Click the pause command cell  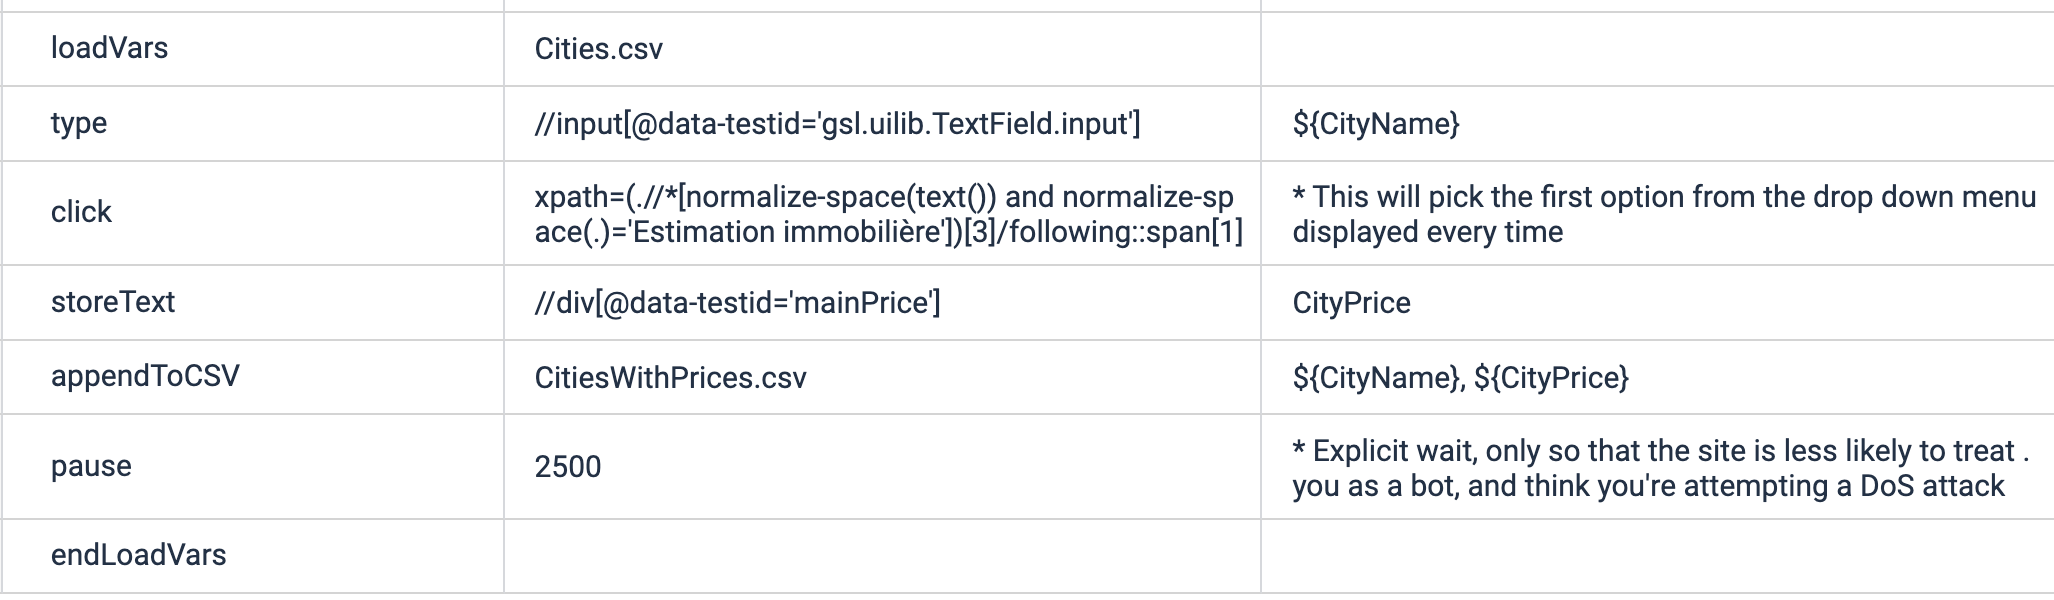pos(91,466)
